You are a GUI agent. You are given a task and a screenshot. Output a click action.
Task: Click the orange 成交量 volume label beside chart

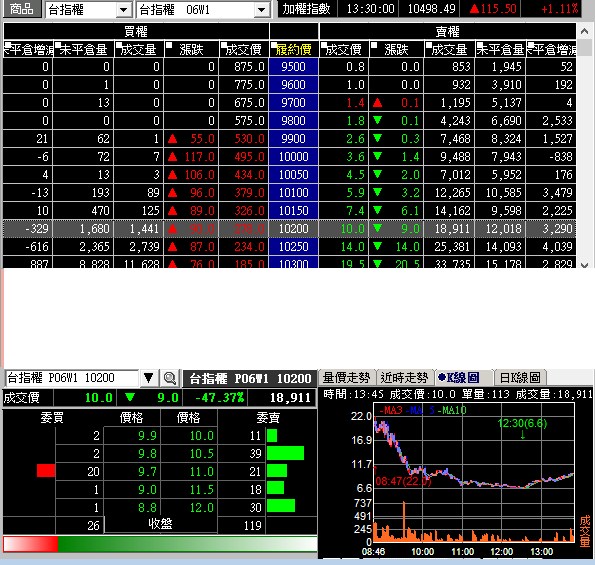point(585,531)
